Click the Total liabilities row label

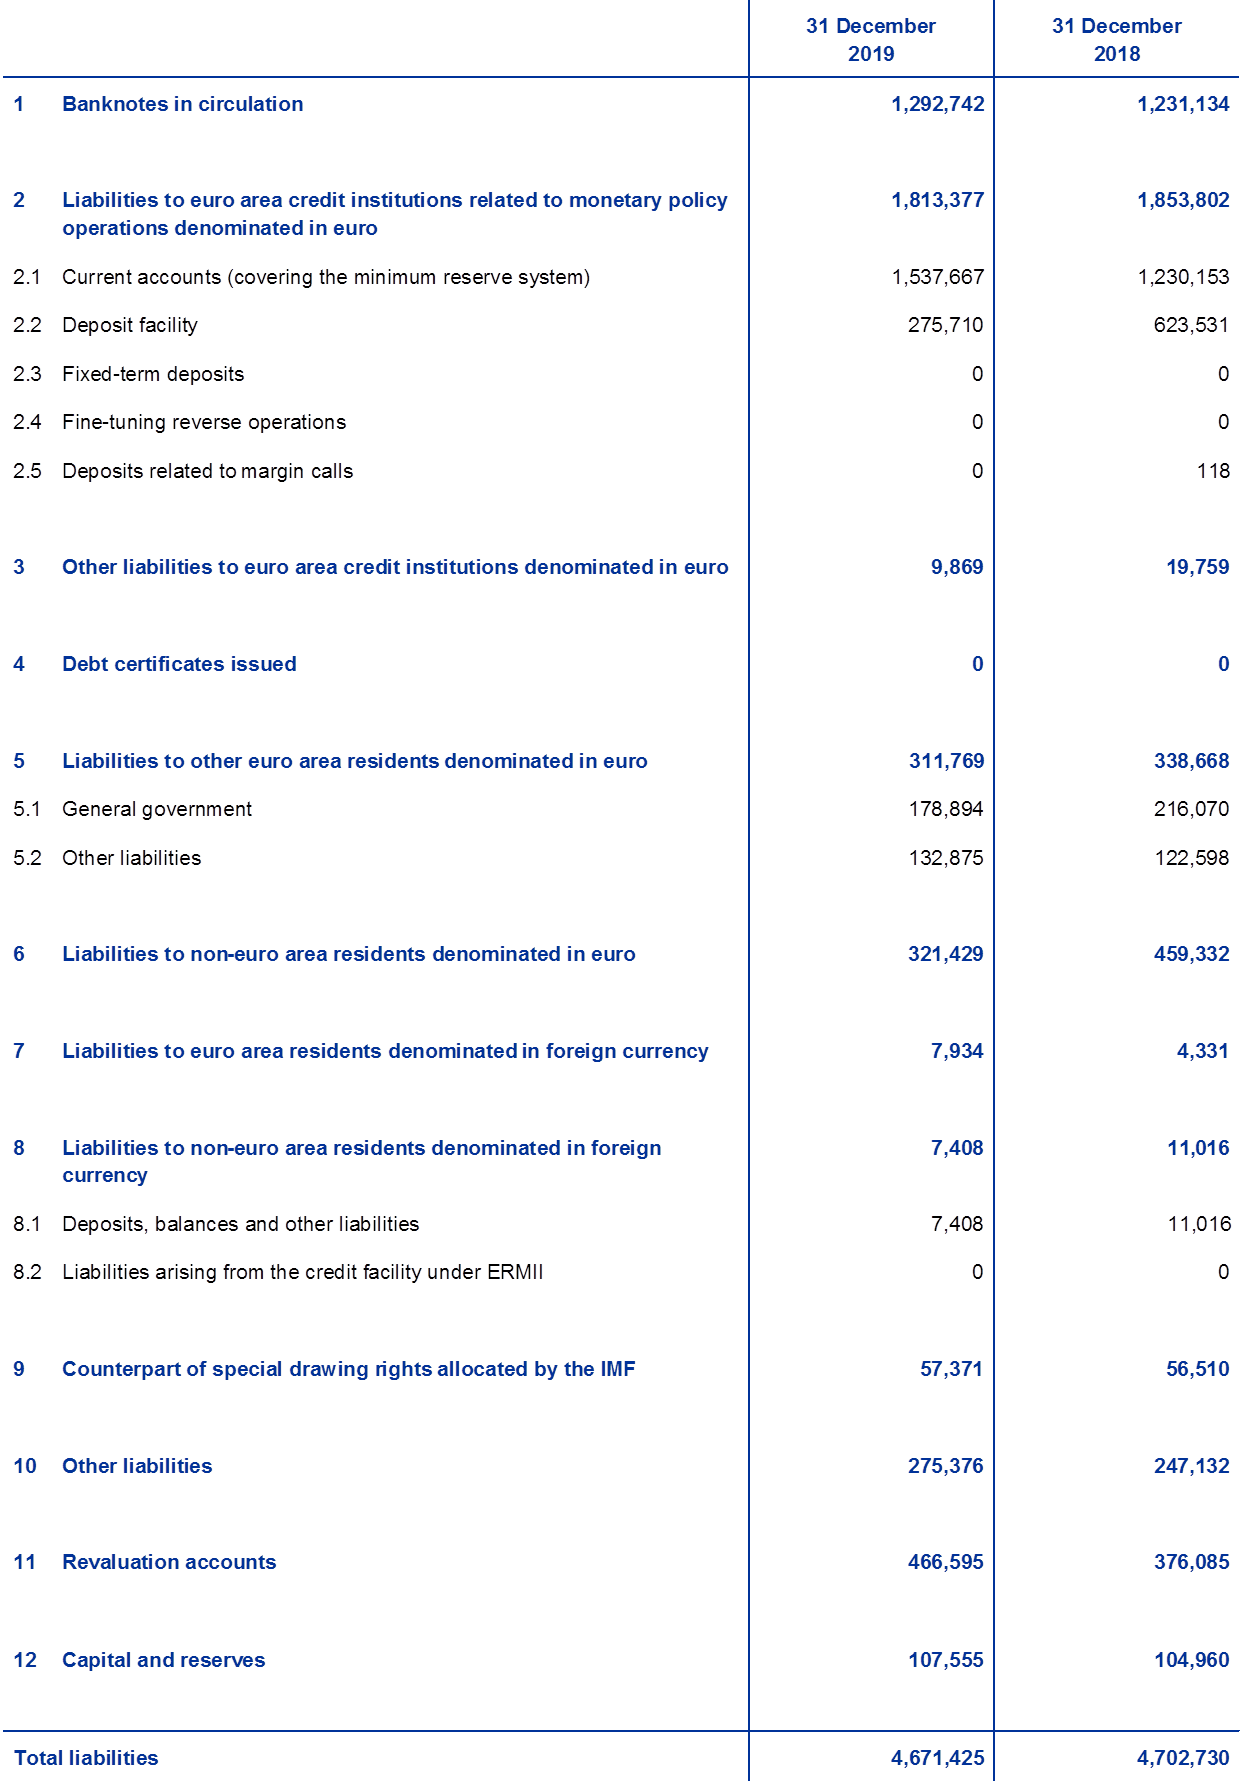coord(86,1758)
